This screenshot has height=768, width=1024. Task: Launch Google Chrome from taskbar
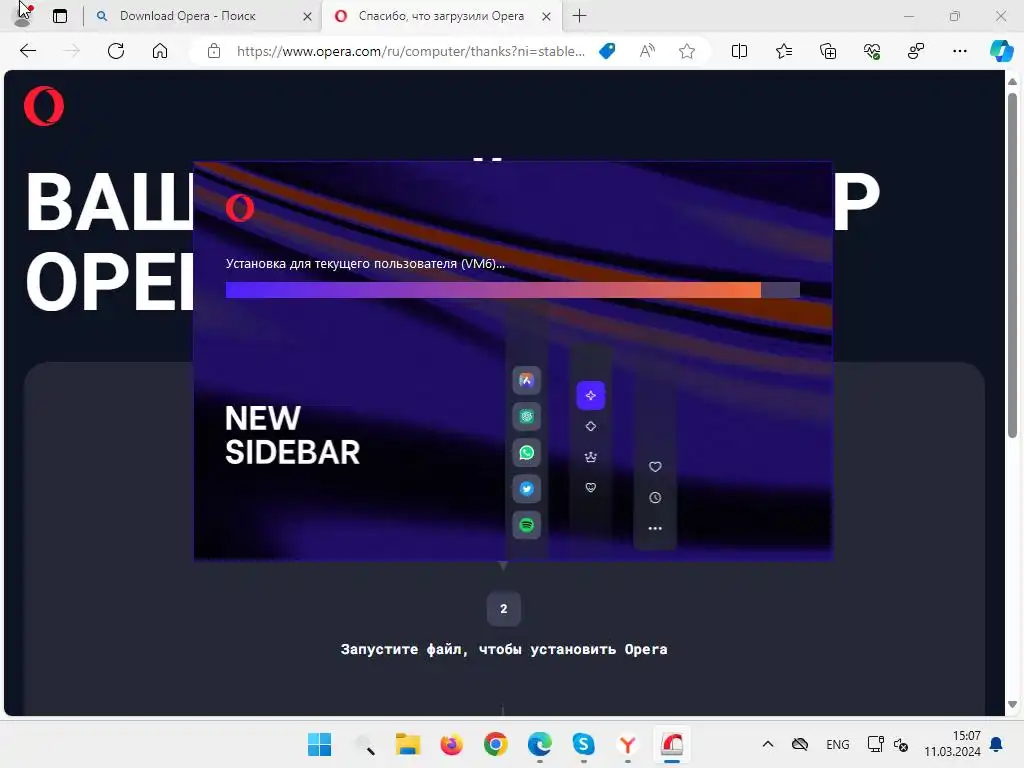(496, 744)
